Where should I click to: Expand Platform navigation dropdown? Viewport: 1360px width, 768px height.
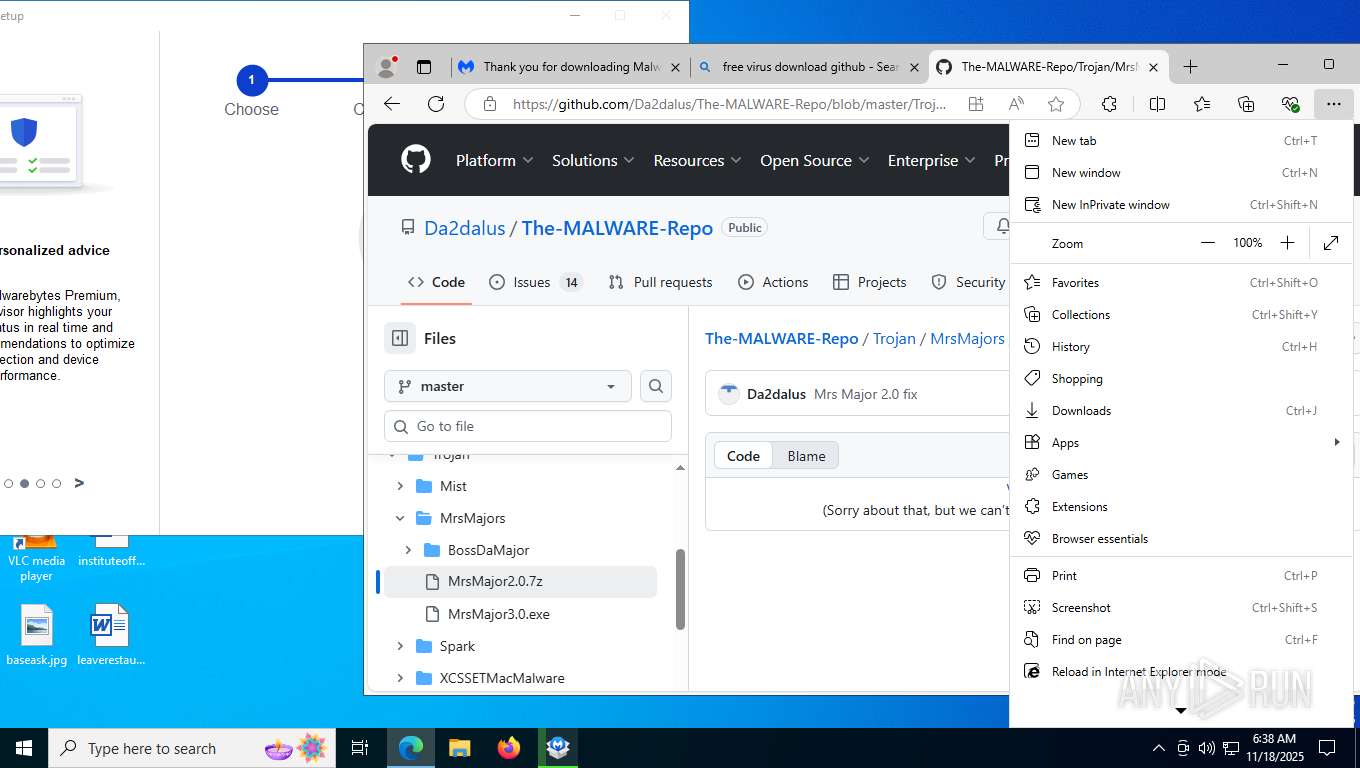[495, 160]
